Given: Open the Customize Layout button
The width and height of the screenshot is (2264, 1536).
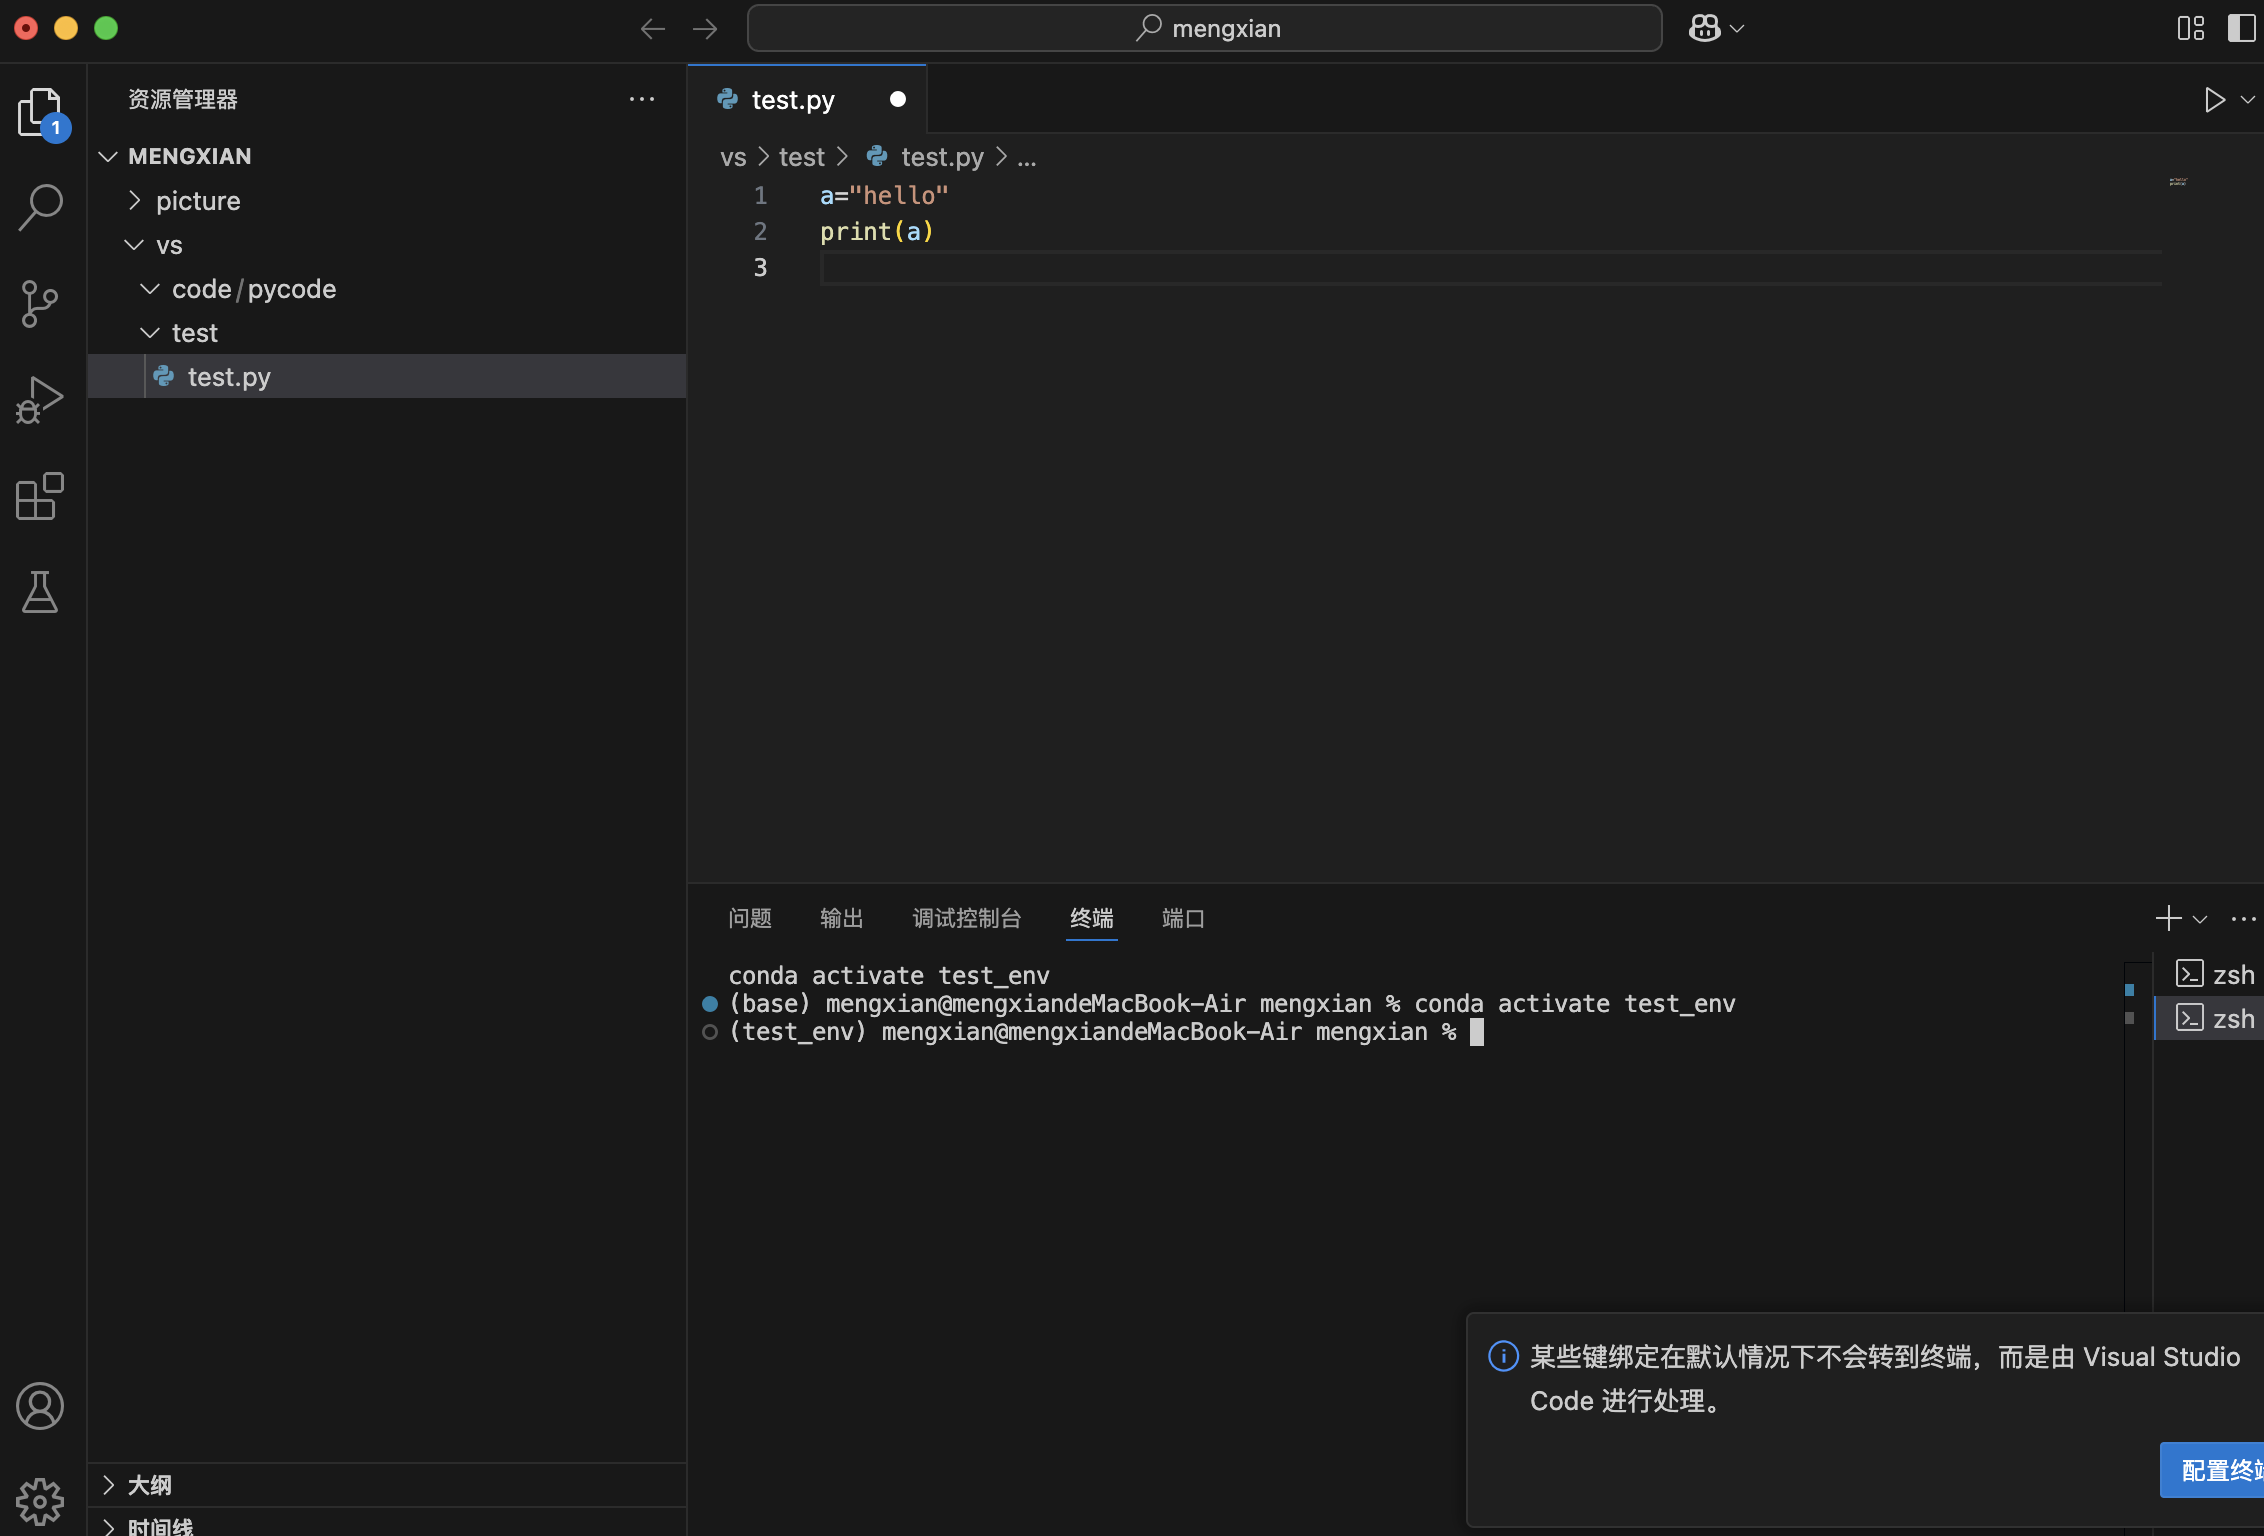Looking at the screenshot, I should (x=2190, y=28).
